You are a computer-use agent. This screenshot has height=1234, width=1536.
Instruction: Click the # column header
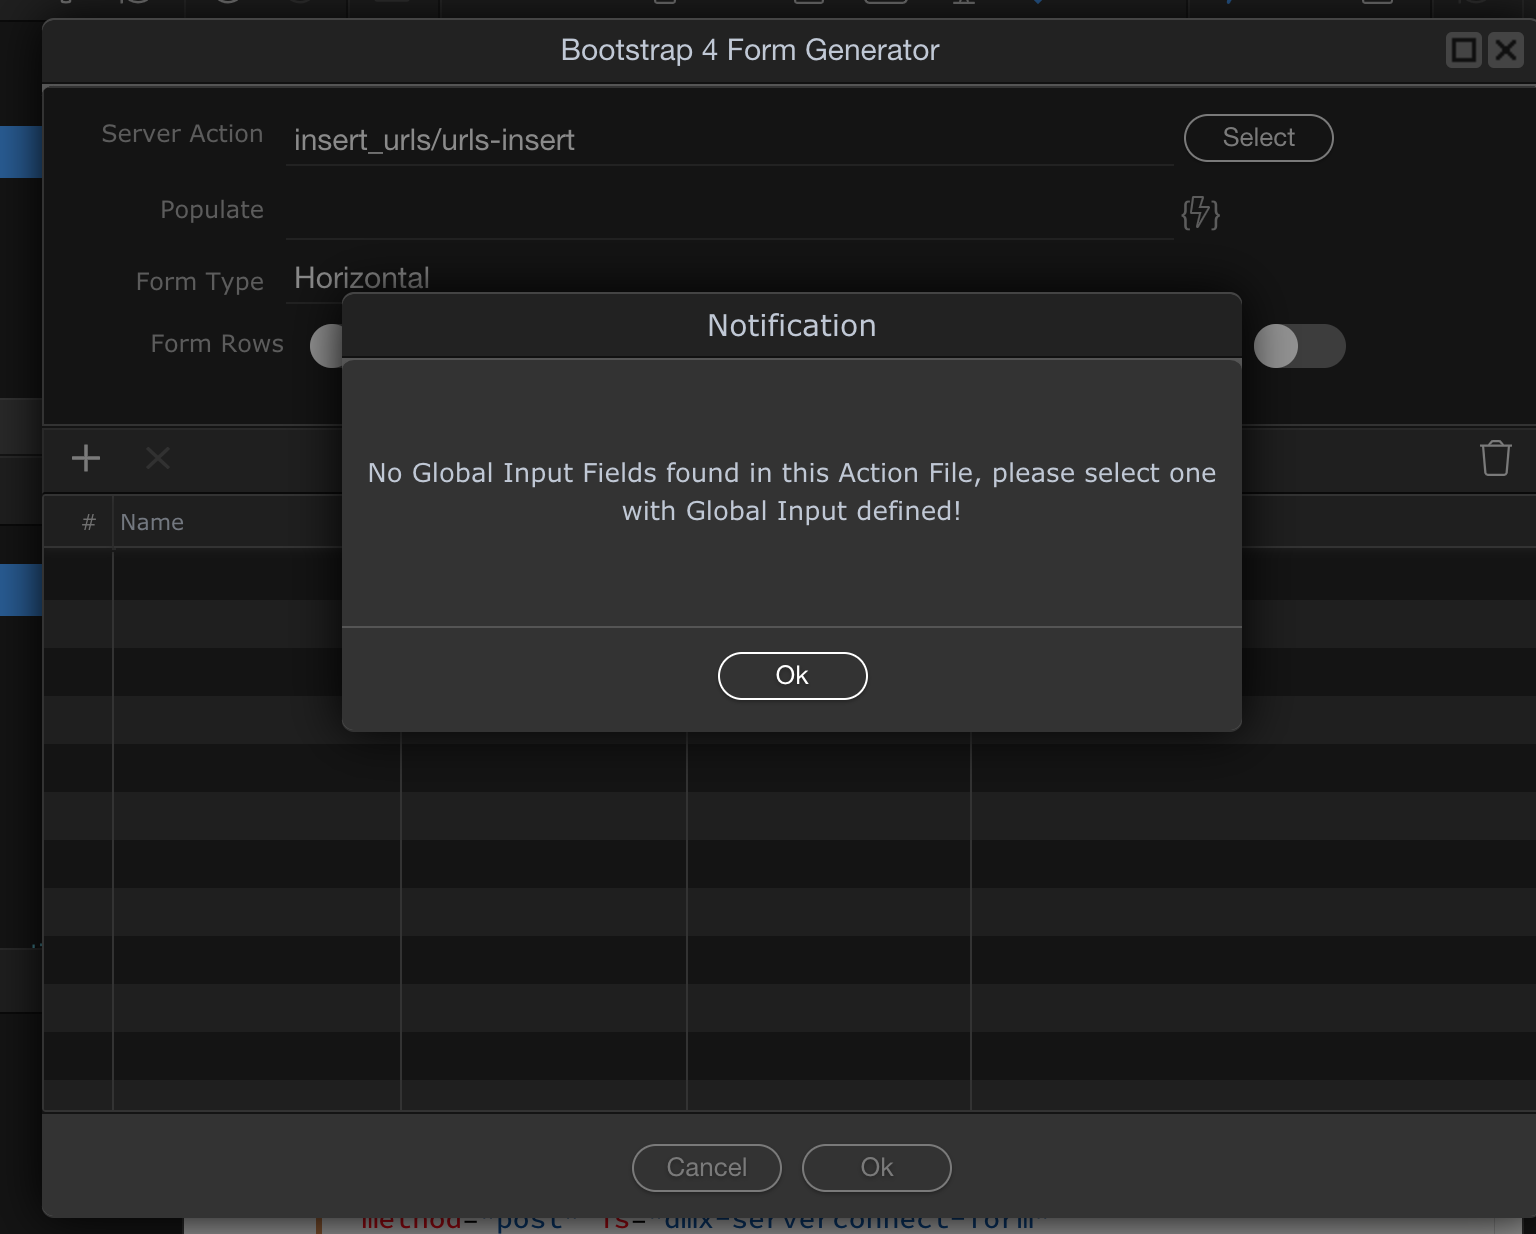88,522
